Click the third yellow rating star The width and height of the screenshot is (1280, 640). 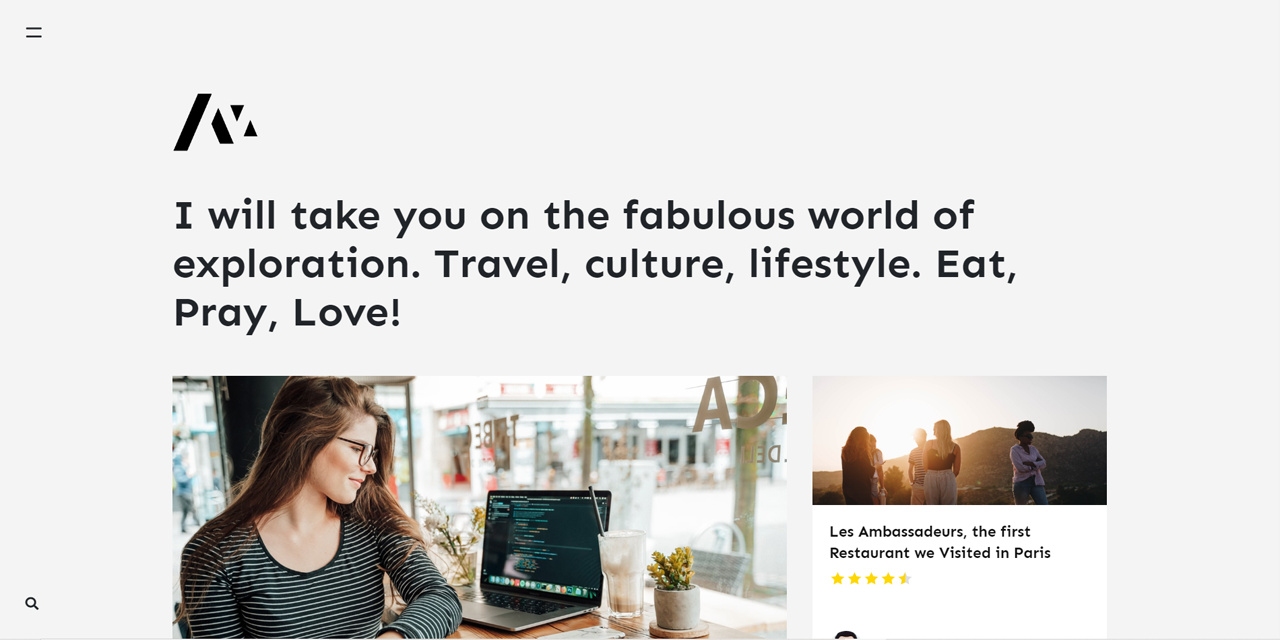point(871,578)
